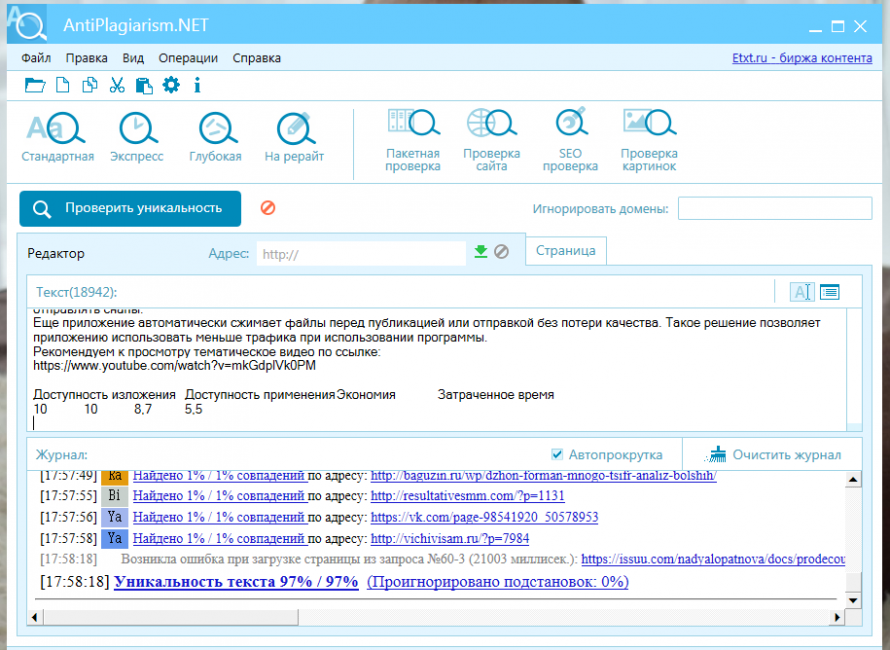Click the paste clipboard icon
Screen dimensions: 890x650
coord(144,85)
